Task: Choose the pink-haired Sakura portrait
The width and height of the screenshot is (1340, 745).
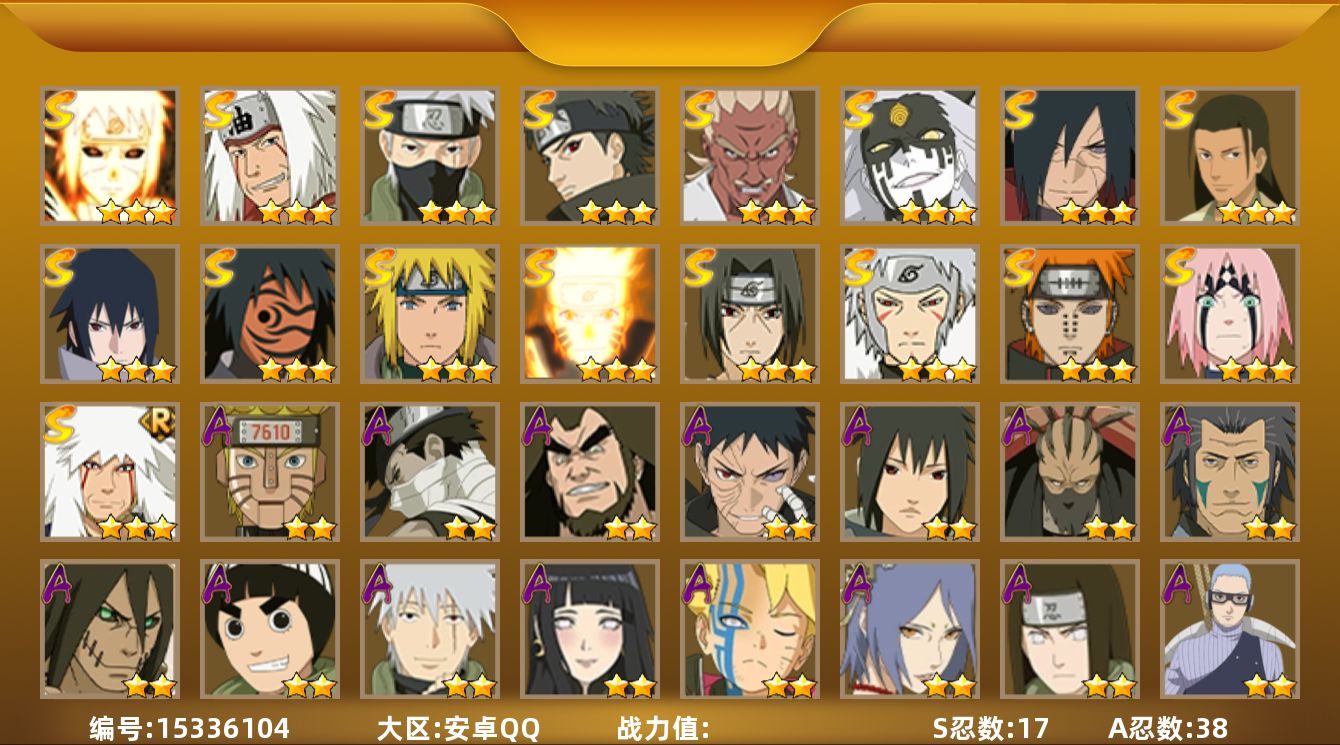Action: tap(1229, 314)
